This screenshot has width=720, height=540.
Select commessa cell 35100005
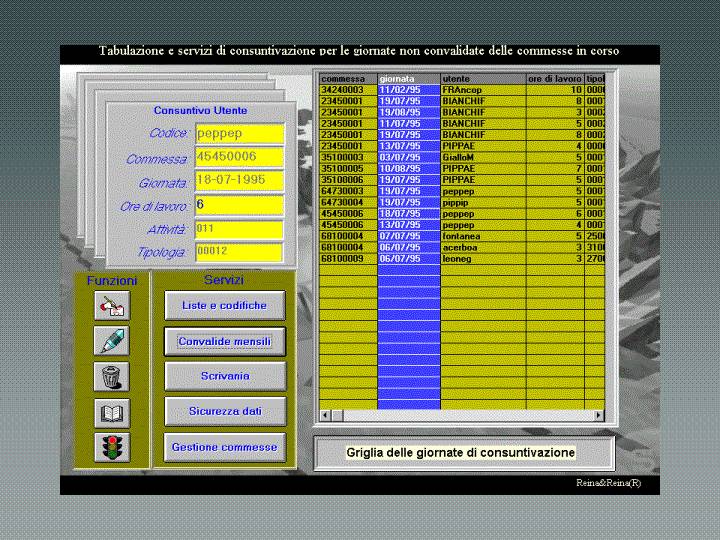(x=348, y=169)
